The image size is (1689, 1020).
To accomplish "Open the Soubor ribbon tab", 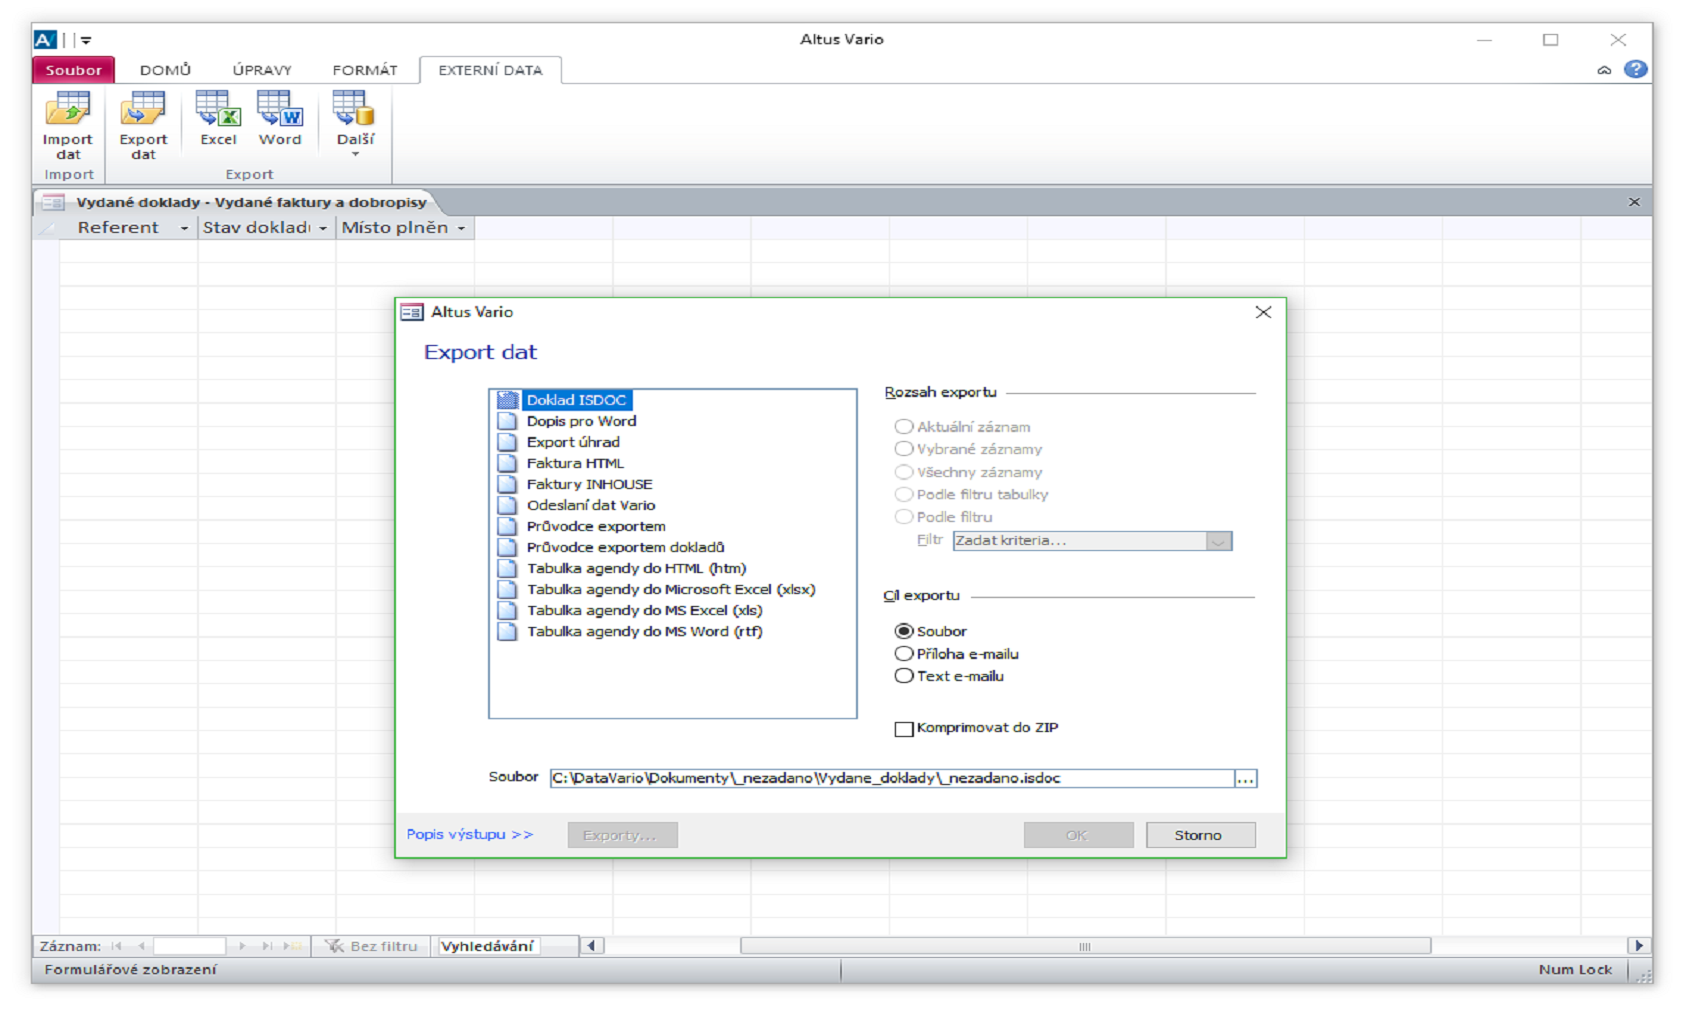I will 73,70.
